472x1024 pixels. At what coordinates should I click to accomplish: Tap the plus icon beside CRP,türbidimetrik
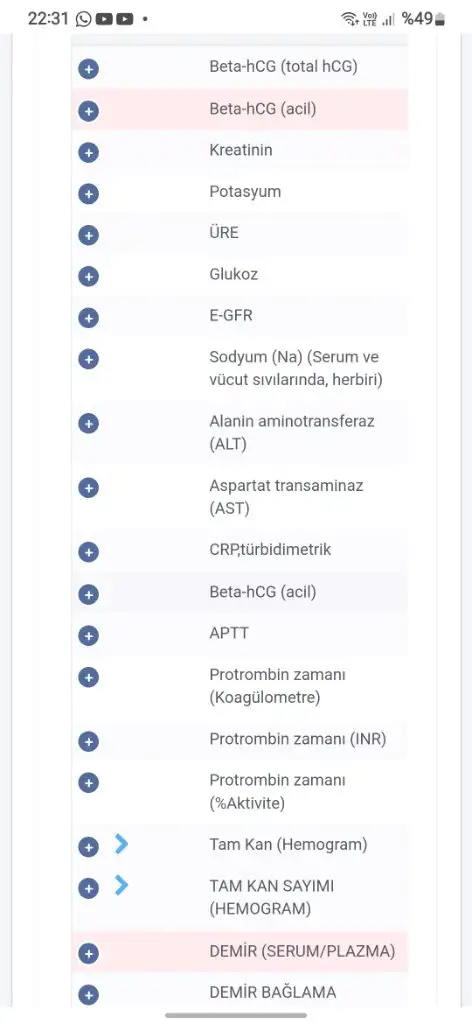click(88, 552)
